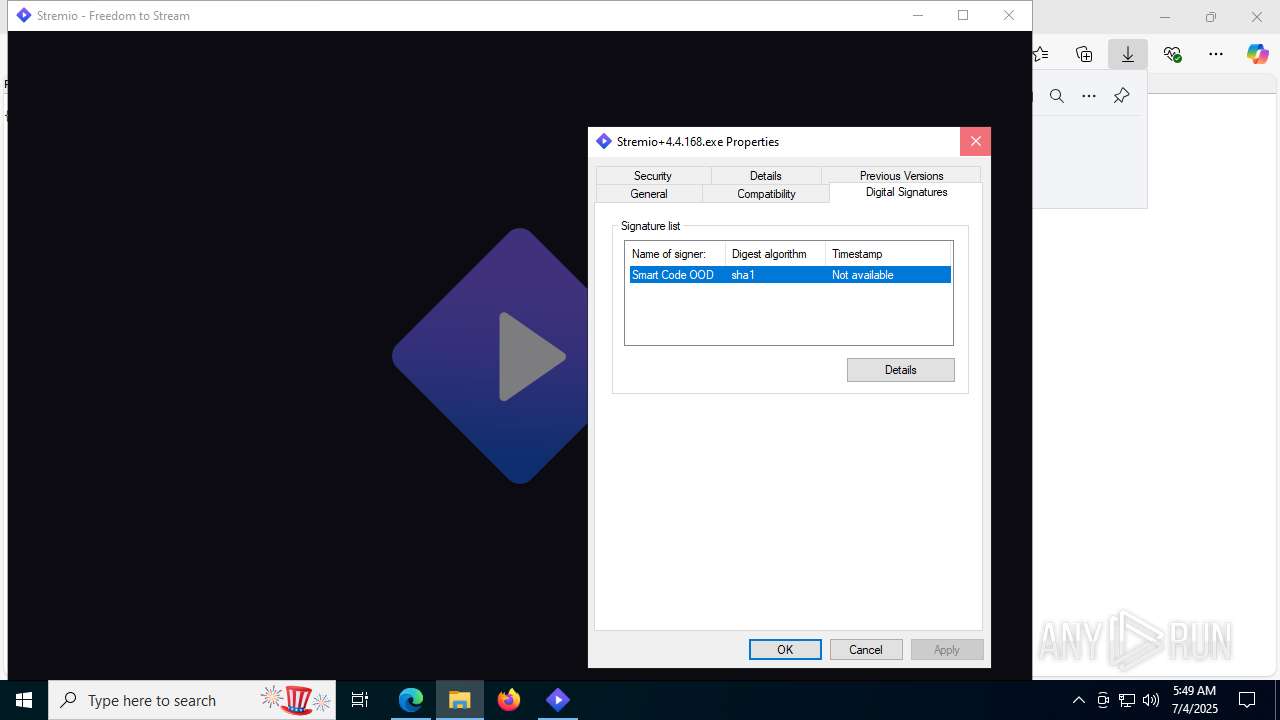Open the notification center

1247,700
